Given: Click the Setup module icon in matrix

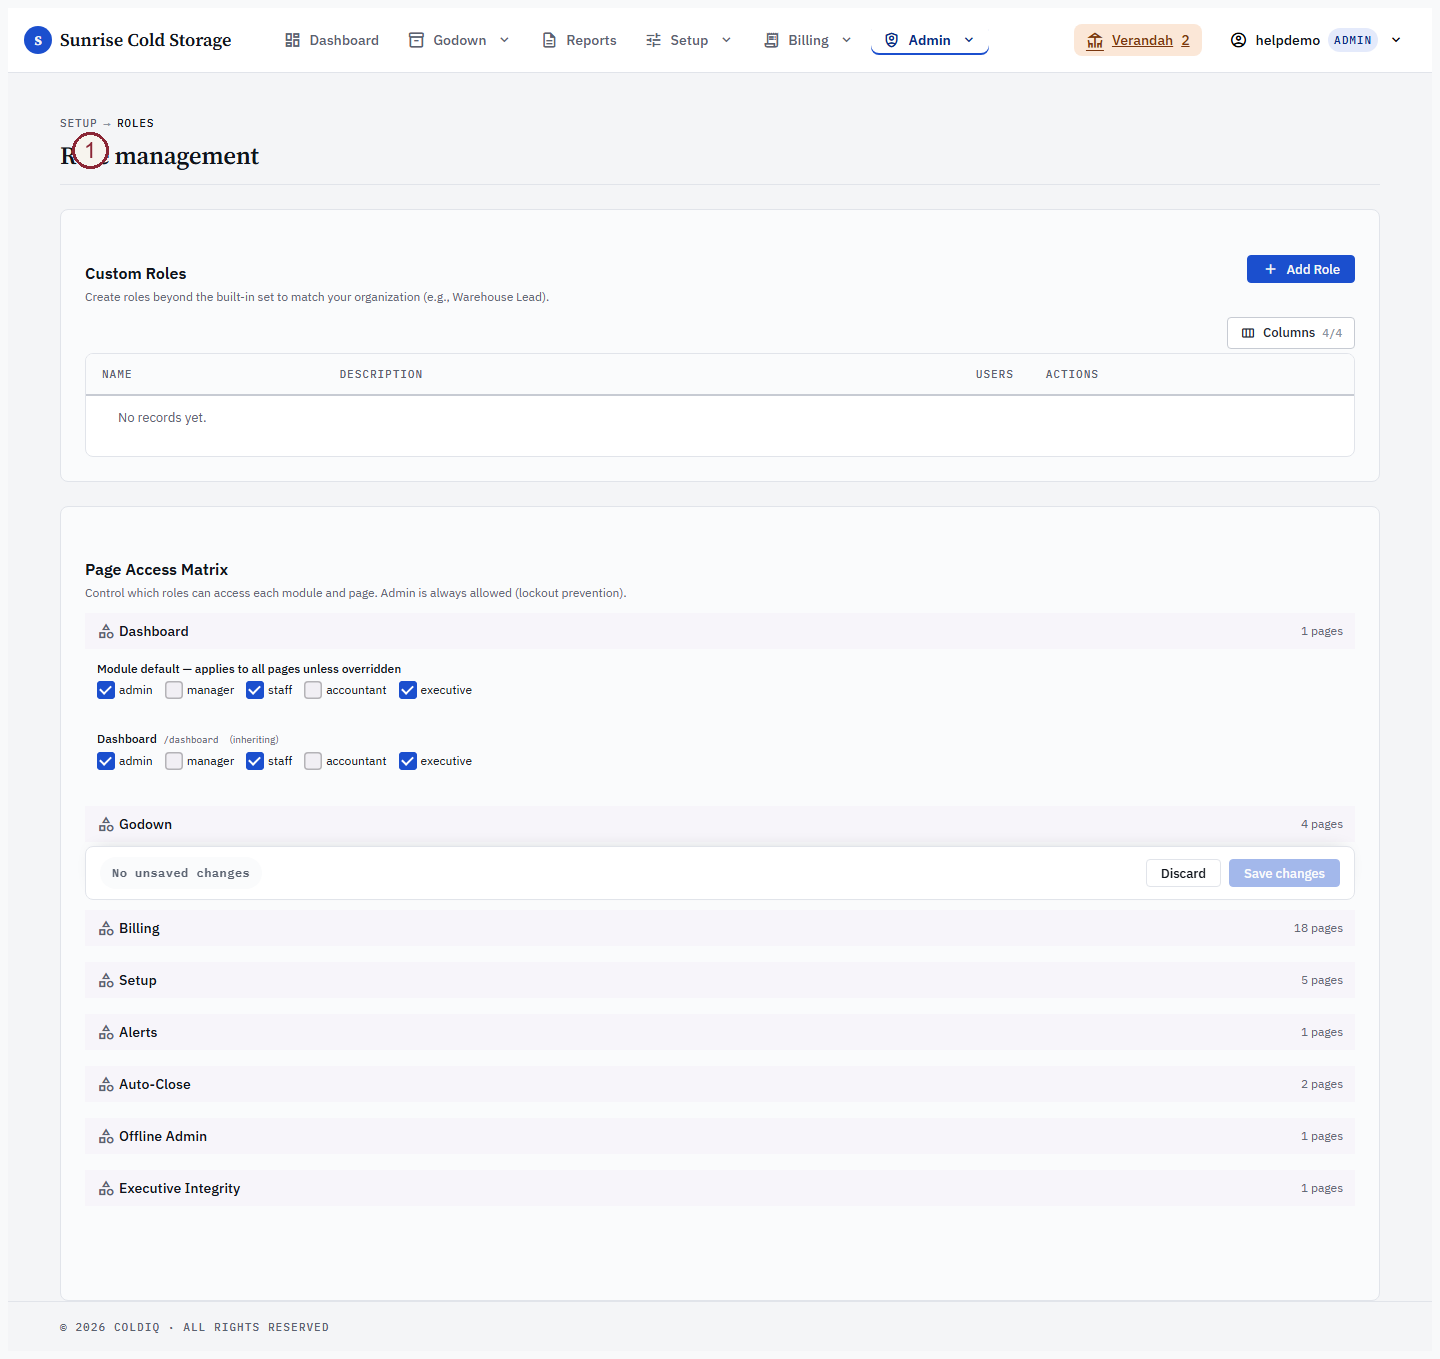Looking at the screenshot, I should [x=106, y=980].
